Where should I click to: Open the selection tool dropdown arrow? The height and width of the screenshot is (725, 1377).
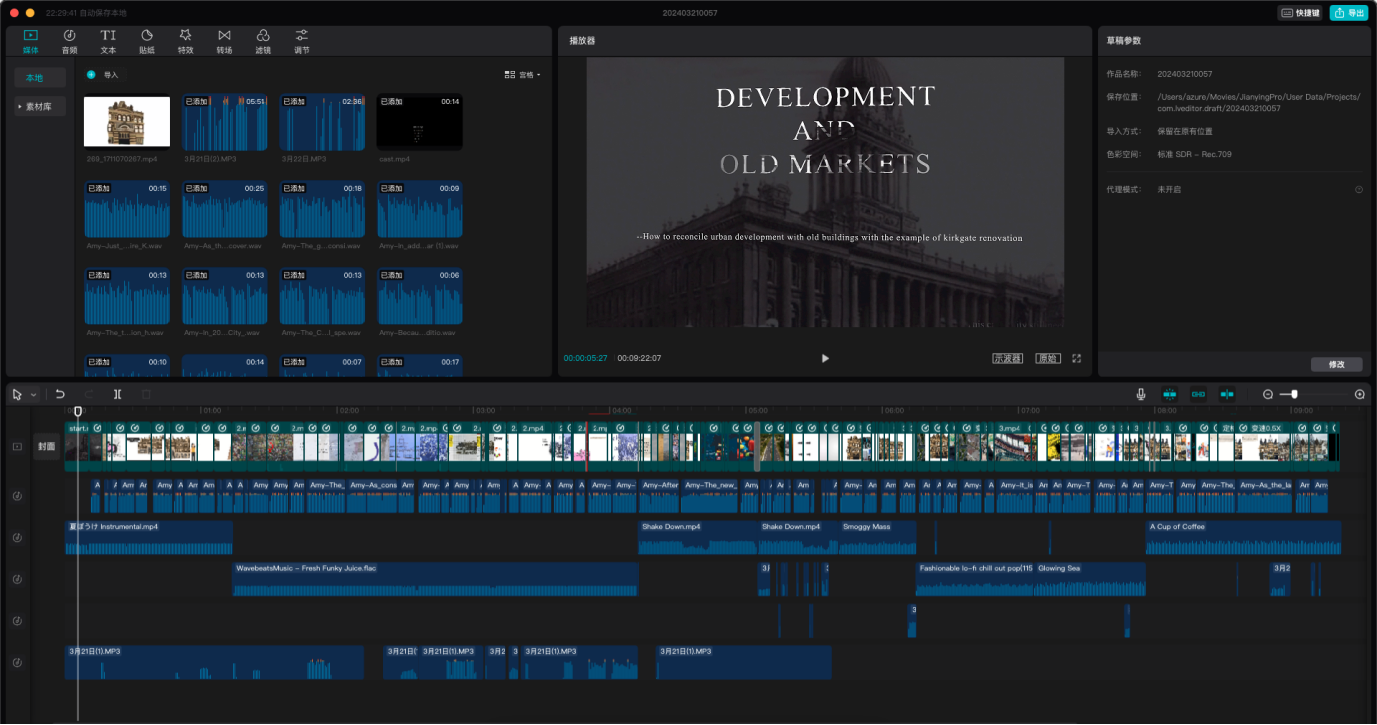click(33, 395)
